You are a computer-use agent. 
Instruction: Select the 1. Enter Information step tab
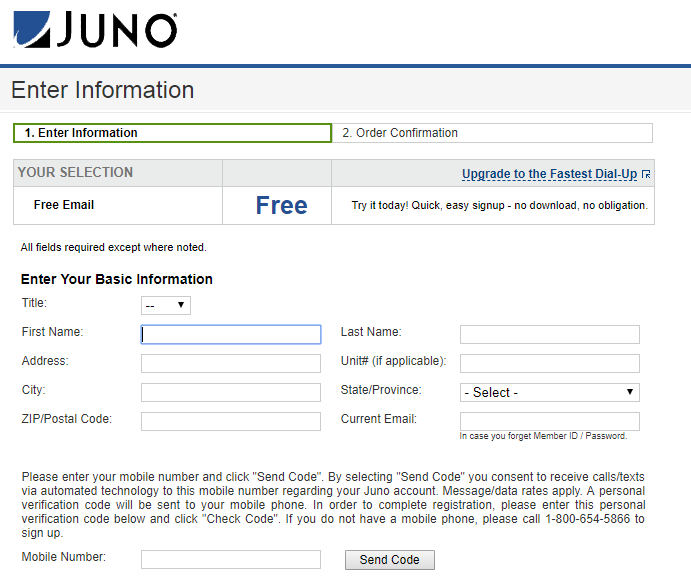(x=172, y=133)
